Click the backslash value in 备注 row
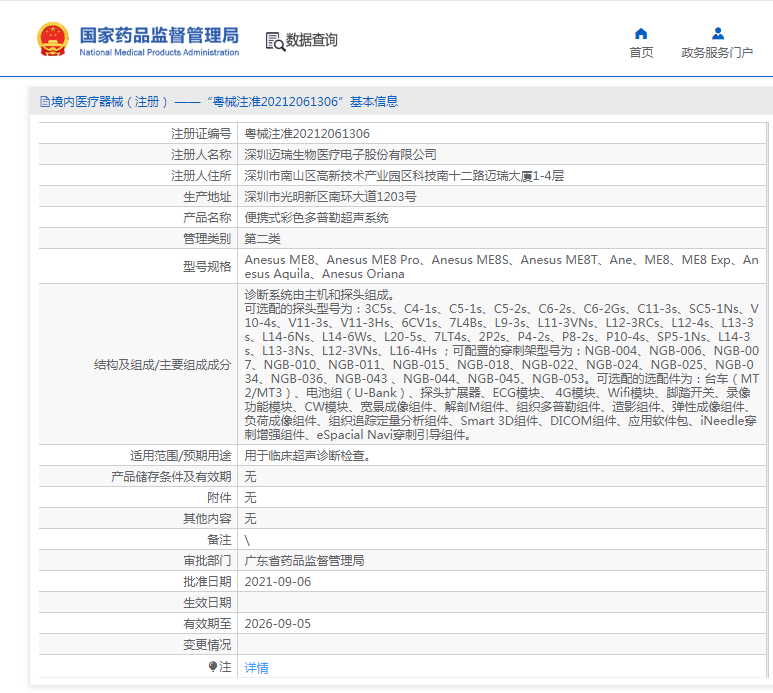773x693 pixels. 247,541
